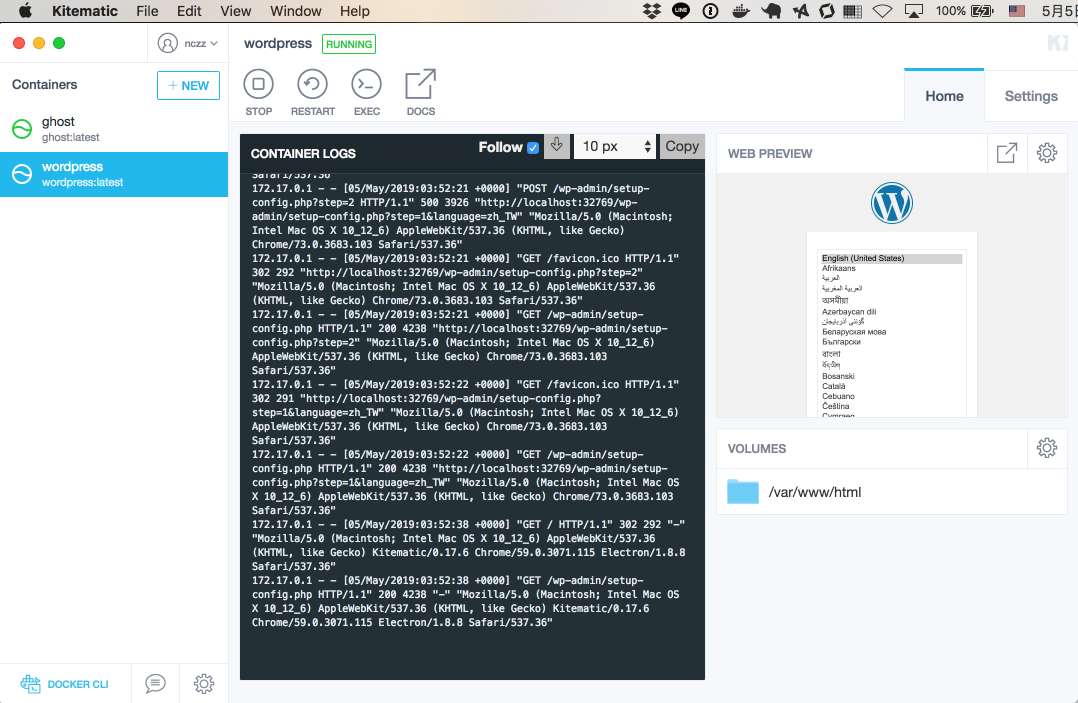Change the log font size stepper
Image resolution: width=1078 pixels, height=703 pixels.
(x=647, y=146)
